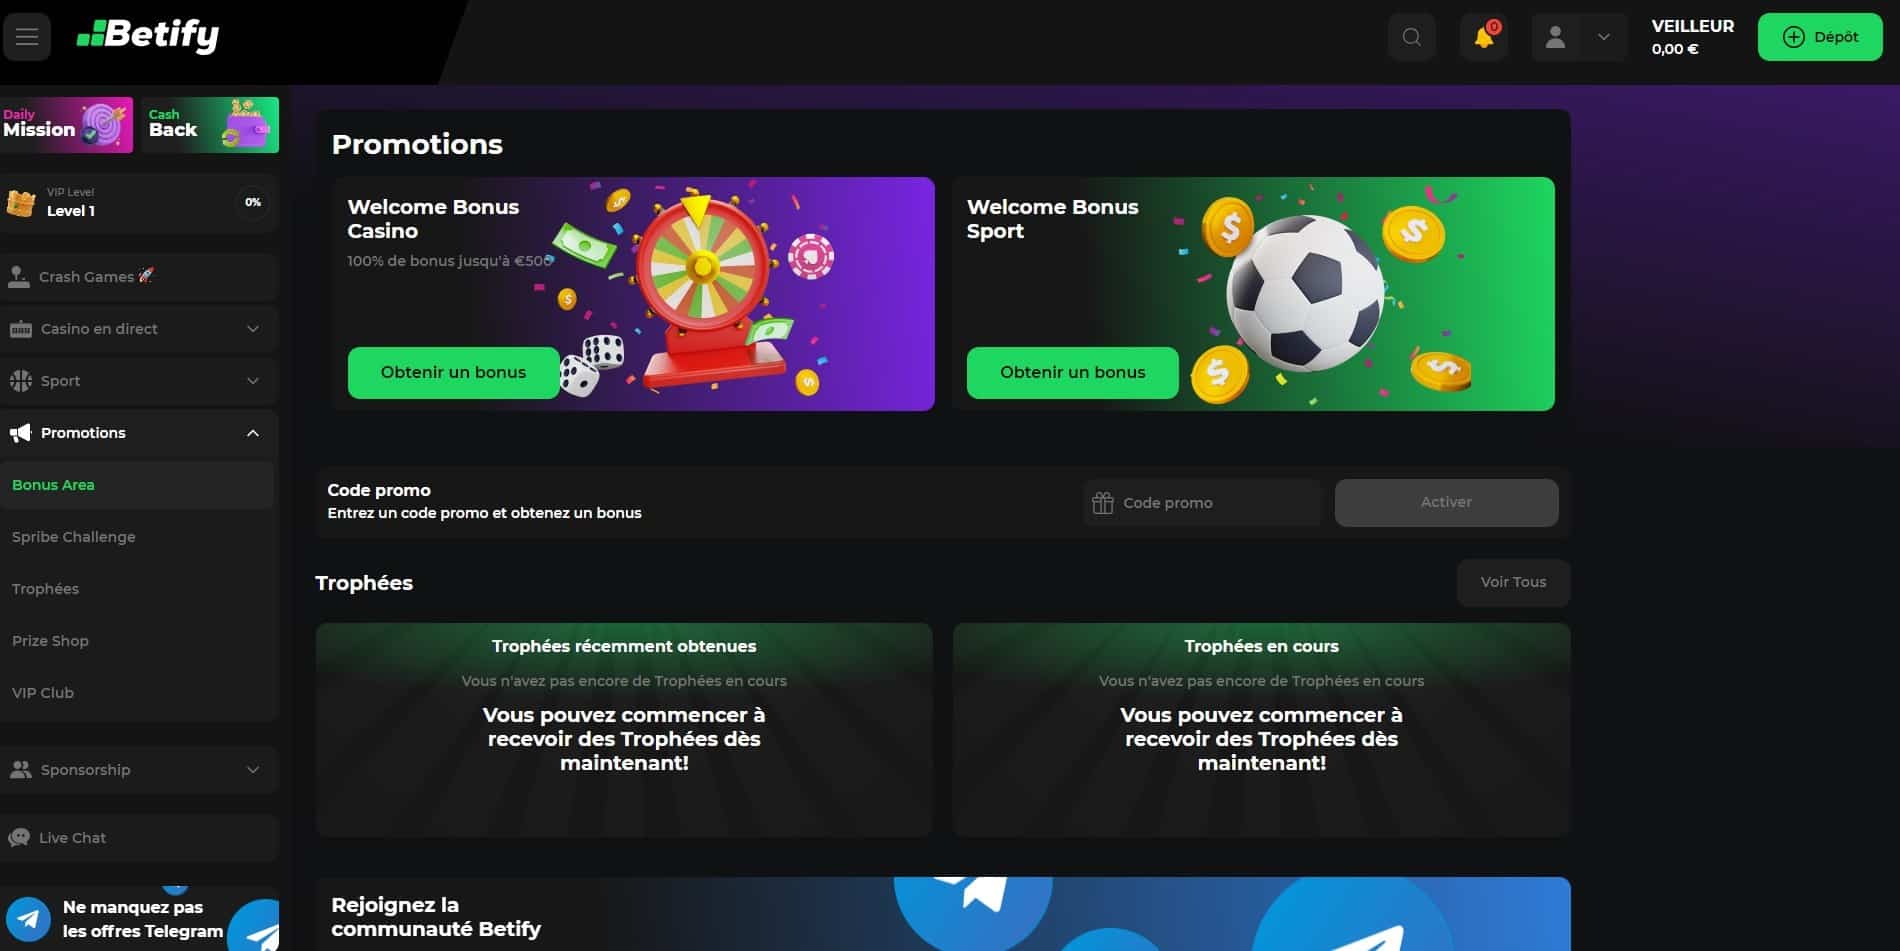
Task: Expand the Casino en direct section
Action: (139, 329)
